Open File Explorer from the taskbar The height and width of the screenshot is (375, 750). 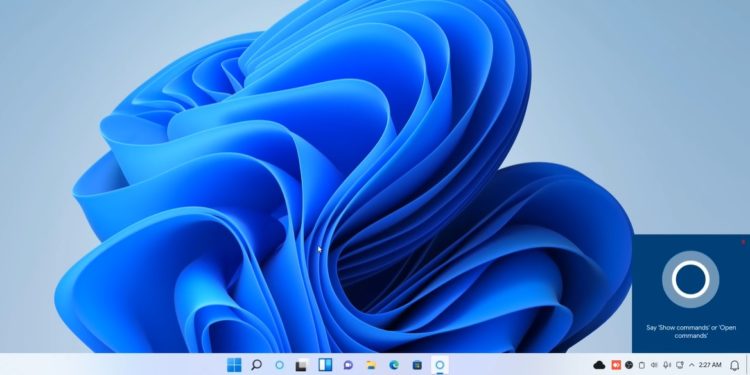371,365
